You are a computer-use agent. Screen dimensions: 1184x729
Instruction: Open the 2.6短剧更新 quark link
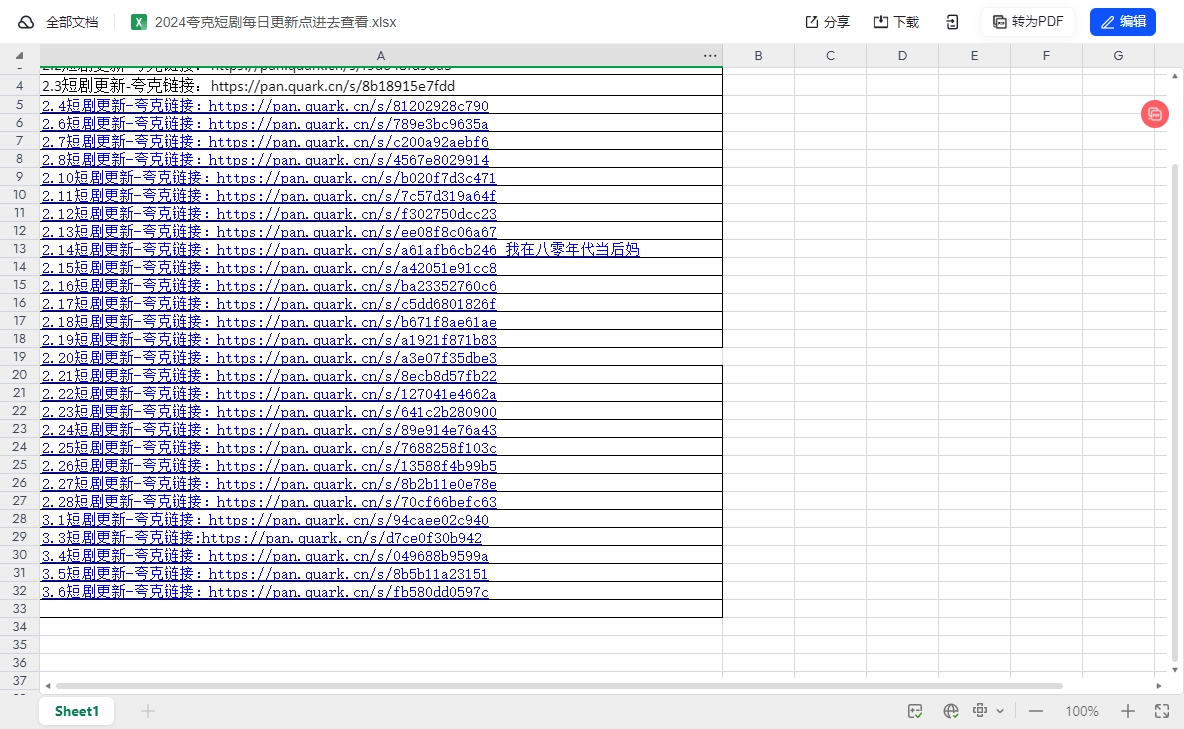(265, 124)
